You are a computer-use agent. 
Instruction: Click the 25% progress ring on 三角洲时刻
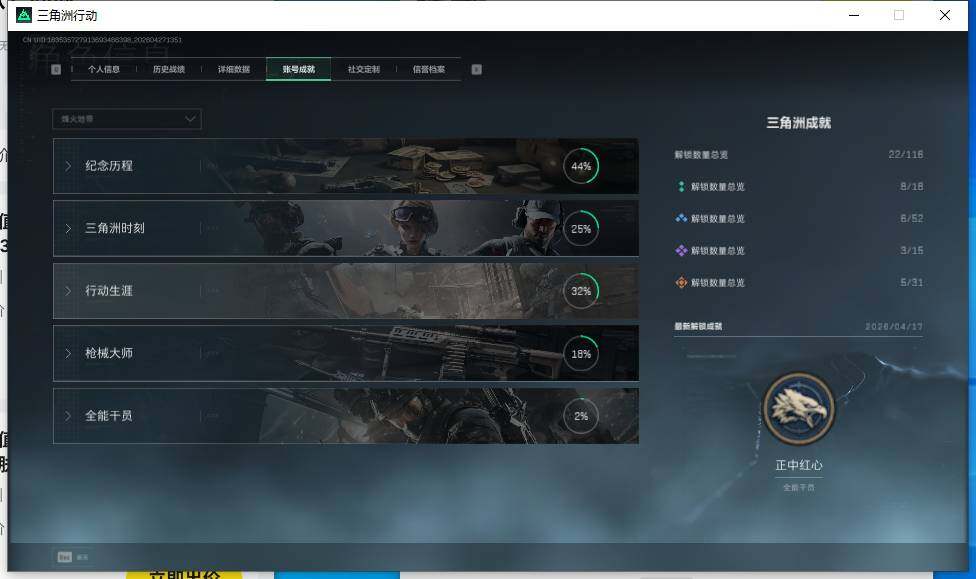pyautogui.click(x=581, y=228)
